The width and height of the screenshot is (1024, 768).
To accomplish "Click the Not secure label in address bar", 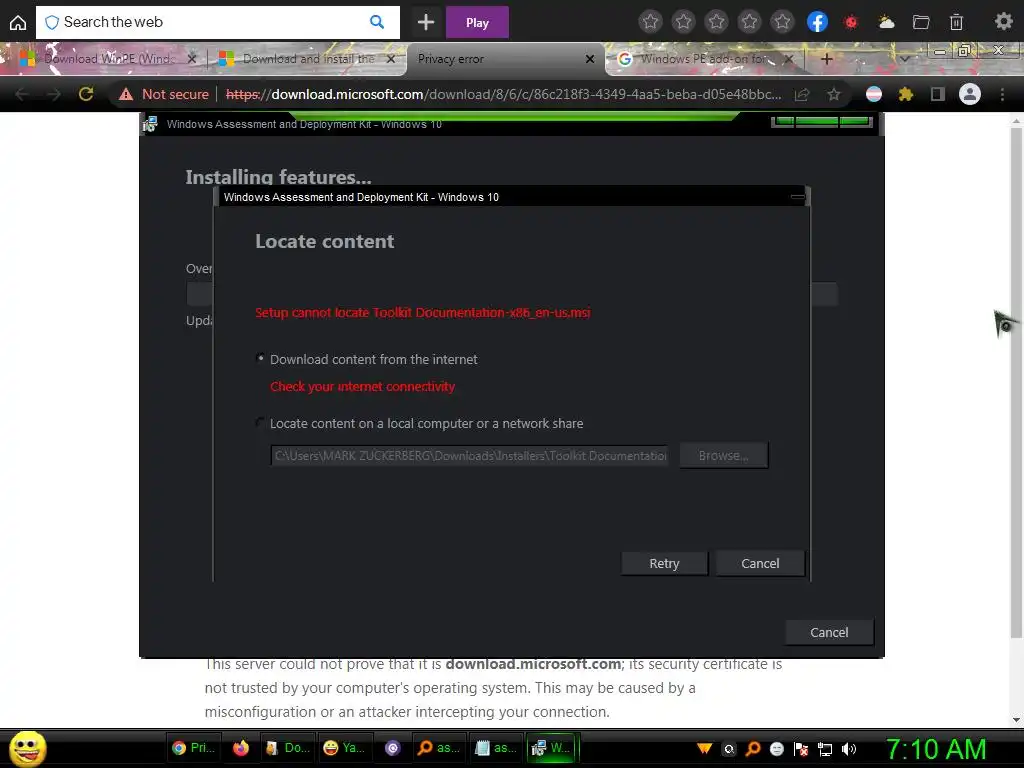I will 175,94.
